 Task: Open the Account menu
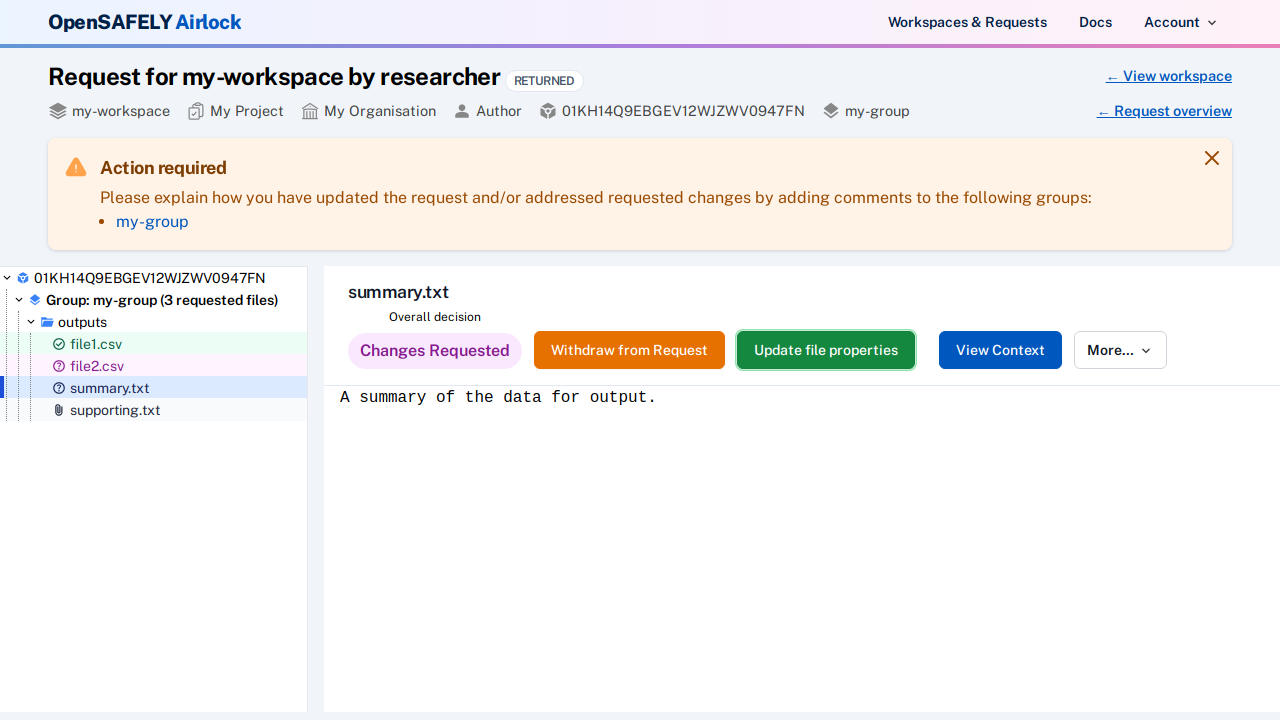pyautogui.click(x=1180, y=22)
